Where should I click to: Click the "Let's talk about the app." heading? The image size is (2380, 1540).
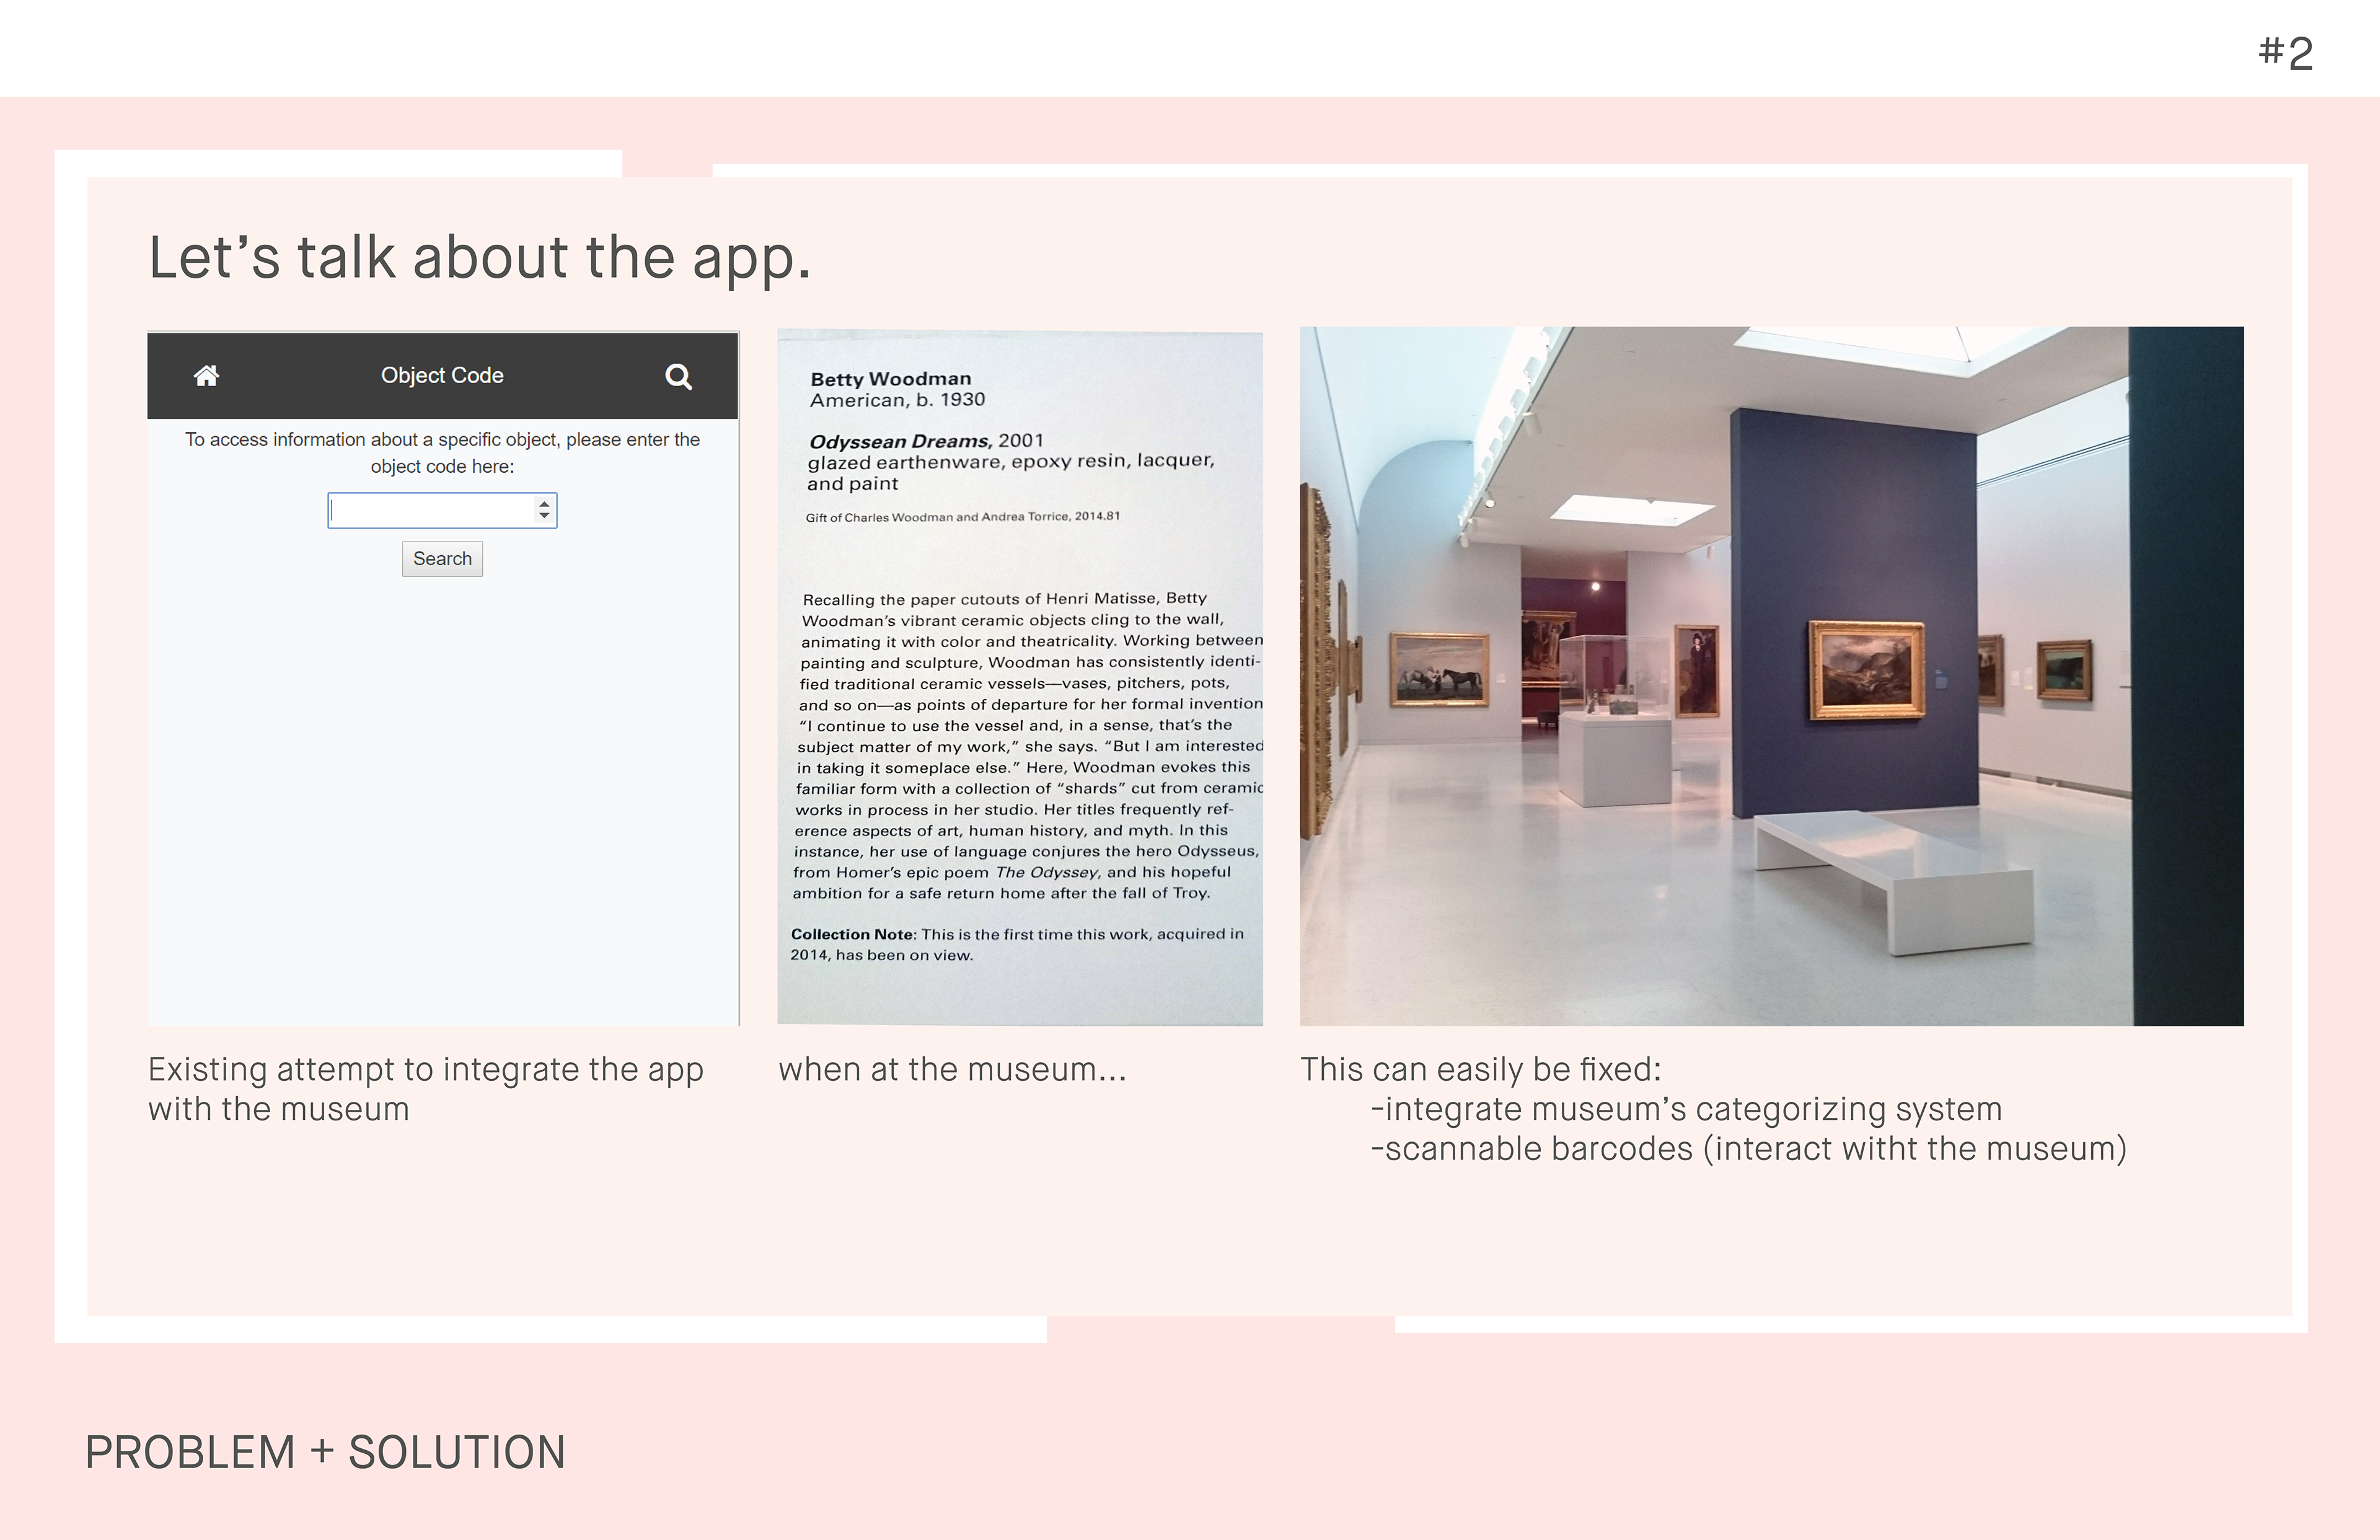pyautogui.click(x=479, y=258)
